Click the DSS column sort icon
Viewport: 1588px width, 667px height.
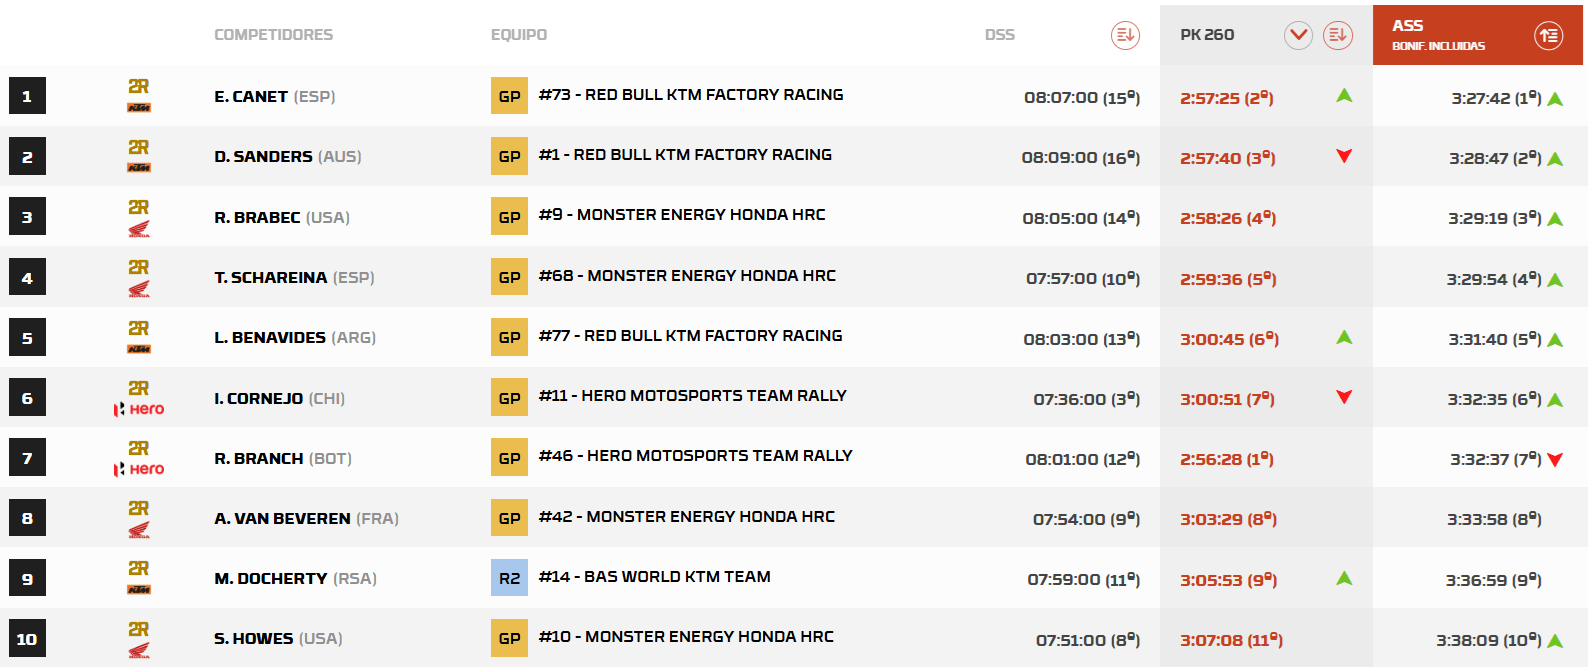(x=1125, y=35)
